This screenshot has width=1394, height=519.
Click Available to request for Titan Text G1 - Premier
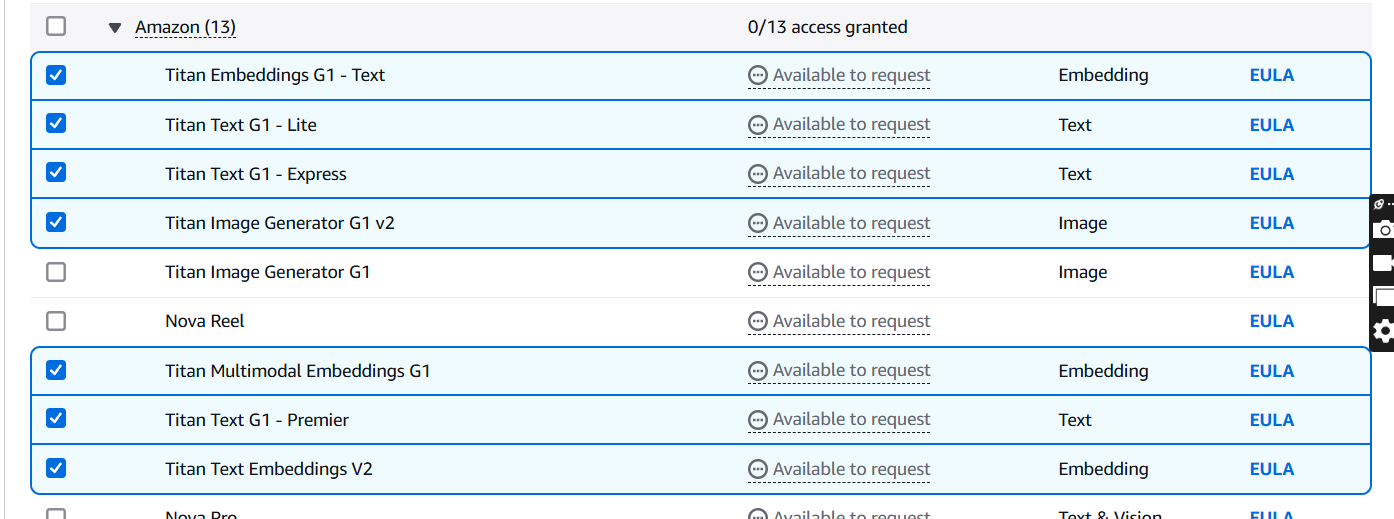click(851, 420)
